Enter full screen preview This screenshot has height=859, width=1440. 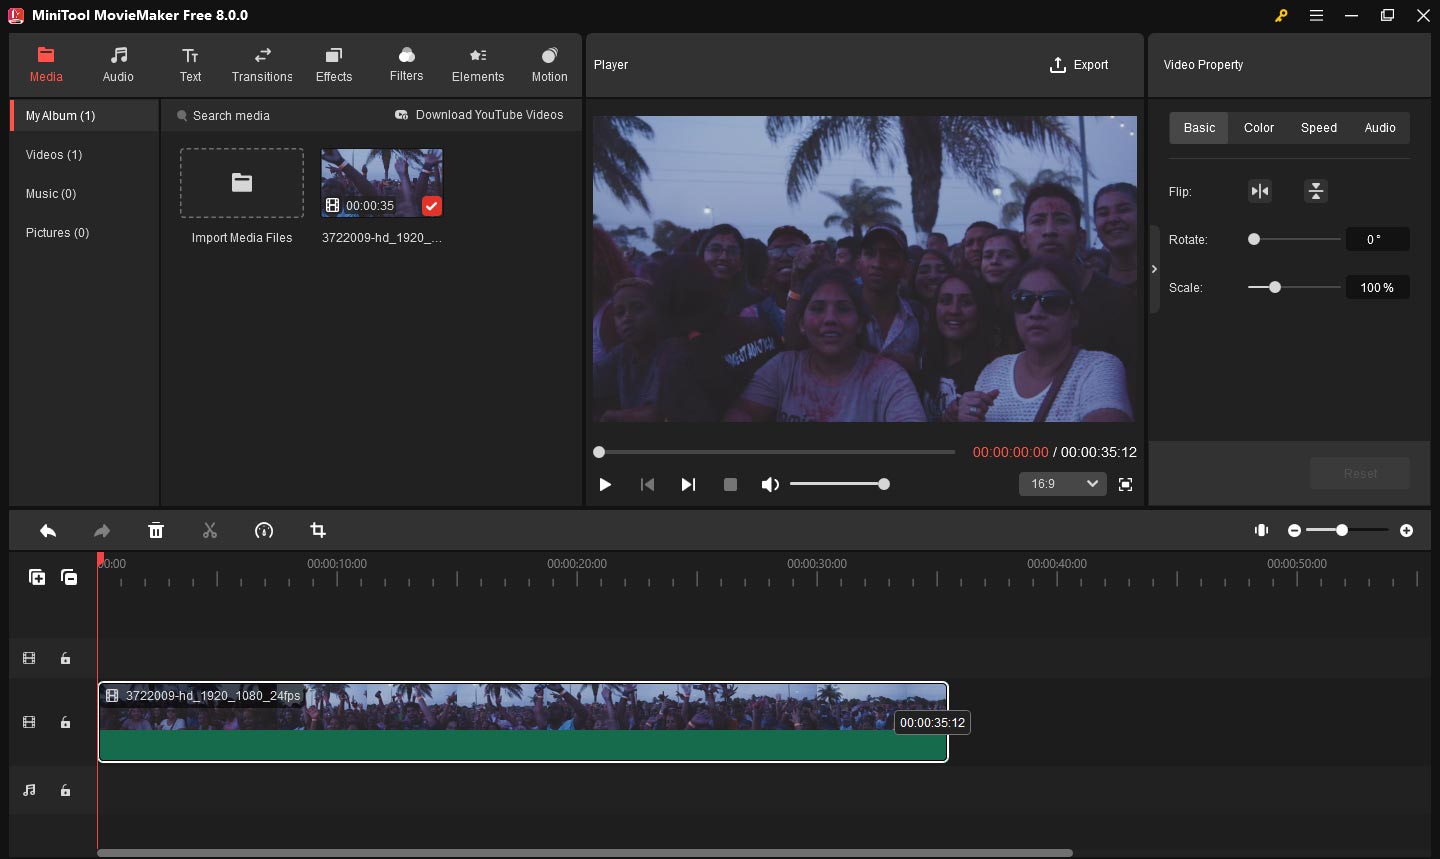(1125, 484)
